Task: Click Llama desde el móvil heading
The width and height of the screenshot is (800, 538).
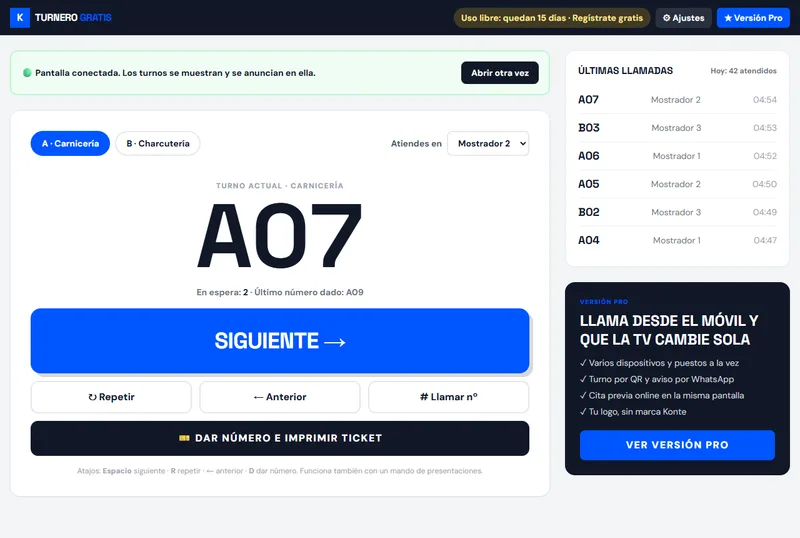Action: (x=669, y=330)
